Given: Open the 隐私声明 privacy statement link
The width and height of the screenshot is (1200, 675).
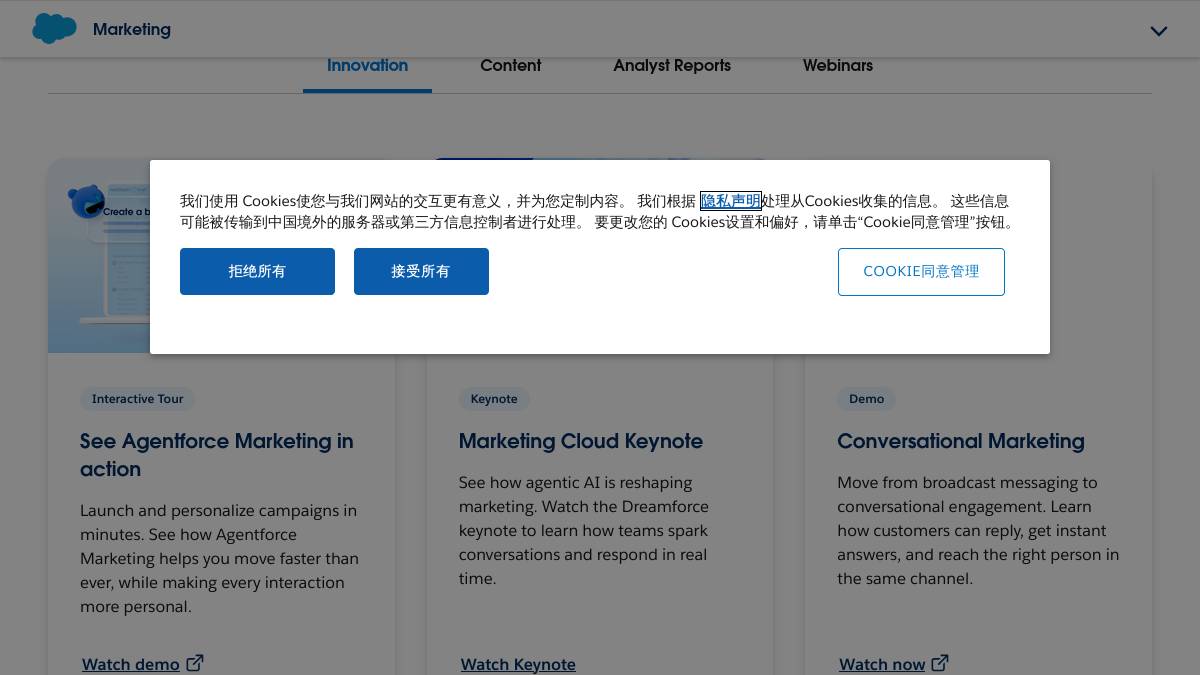Looking at the screenshot, I should [730, 201].
